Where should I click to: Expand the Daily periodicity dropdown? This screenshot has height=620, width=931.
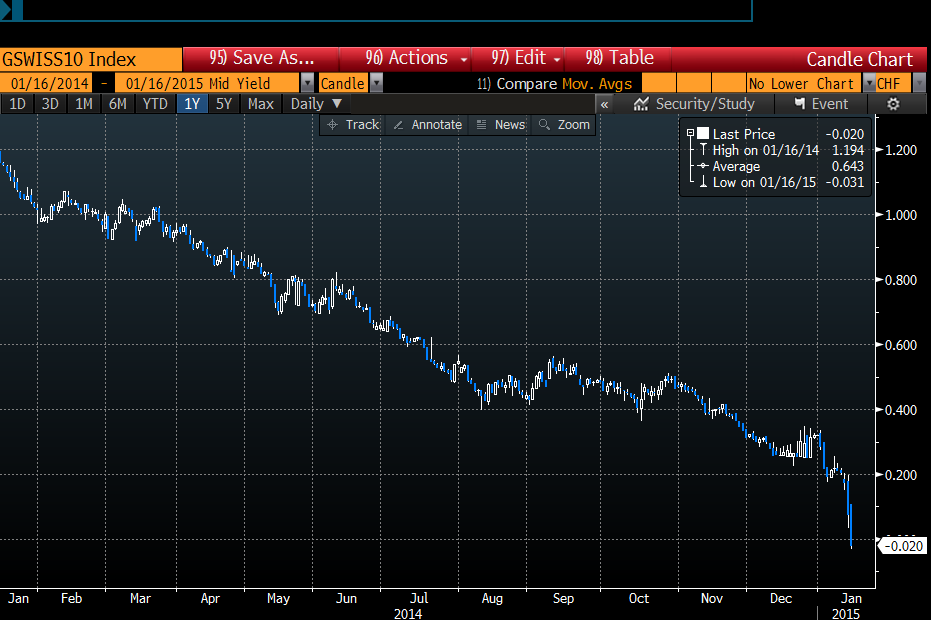(x=315, y=104)
